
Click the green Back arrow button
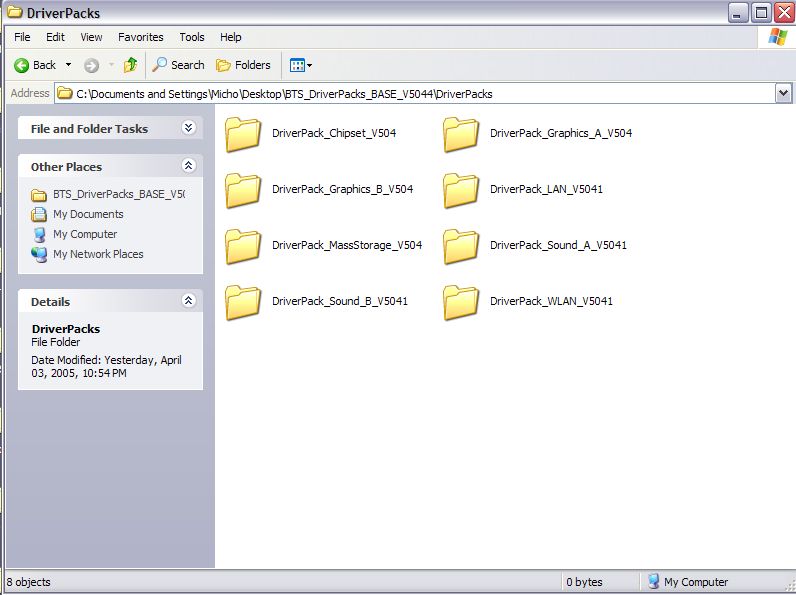click(x=21, y=65)
